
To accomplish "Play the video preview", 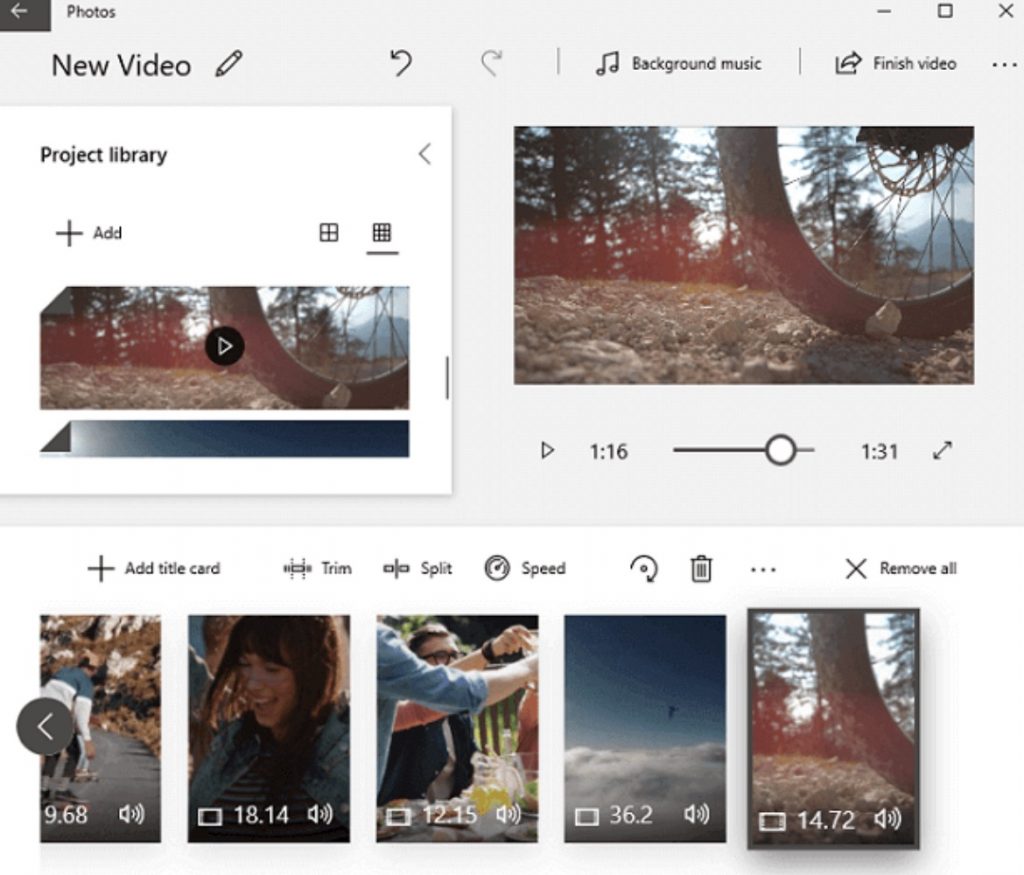I will coord(547,451).
